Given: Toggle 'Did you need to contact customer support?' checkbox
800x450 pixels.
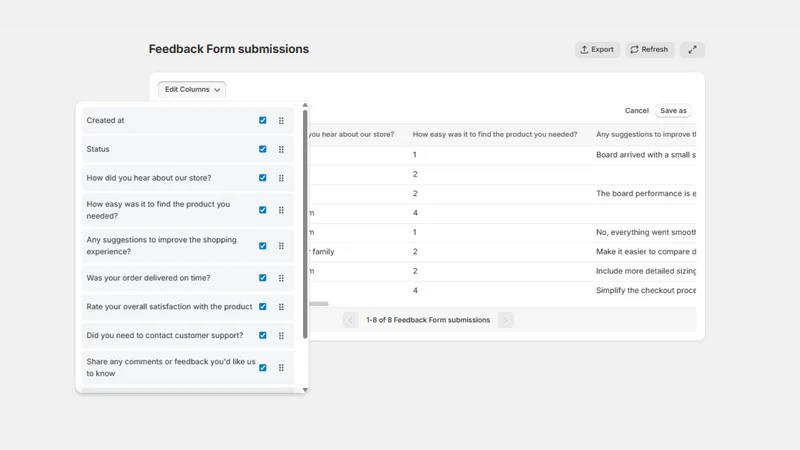Looking at the screenshot, I should click(263, 335).
